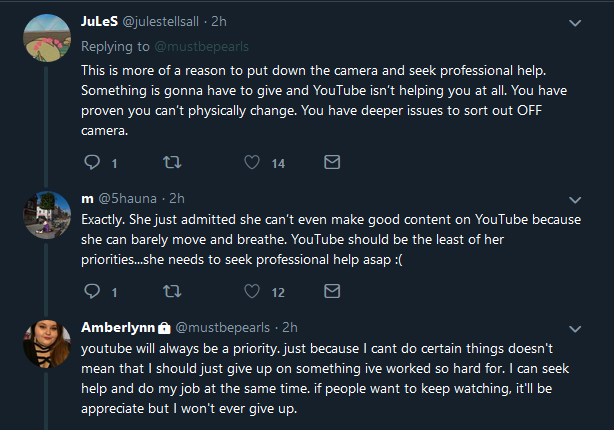Open the @5hauna profile handle

tap(128, 199)
